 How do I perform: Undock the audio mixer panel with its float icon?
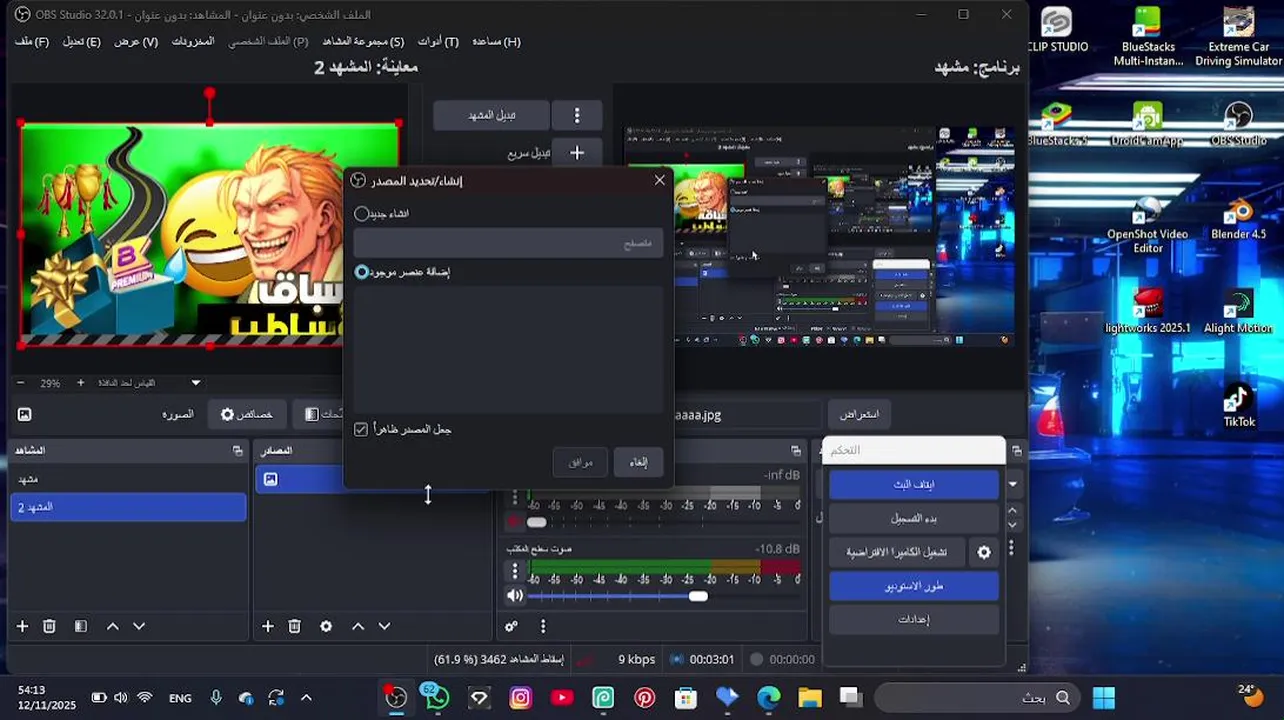(796, 451)
